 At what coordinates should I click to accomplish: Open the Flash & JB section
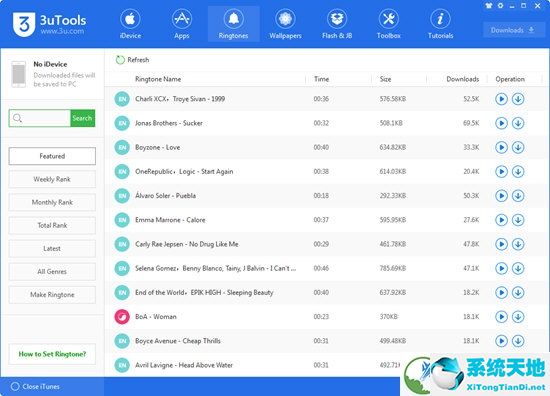click(337, 24)
